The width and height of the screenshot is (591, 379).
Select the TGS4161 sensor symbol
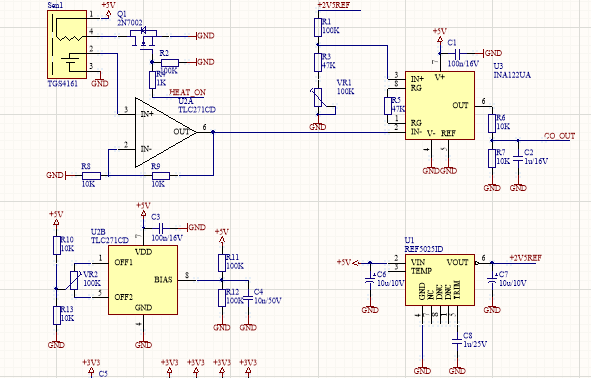(67, 44)
